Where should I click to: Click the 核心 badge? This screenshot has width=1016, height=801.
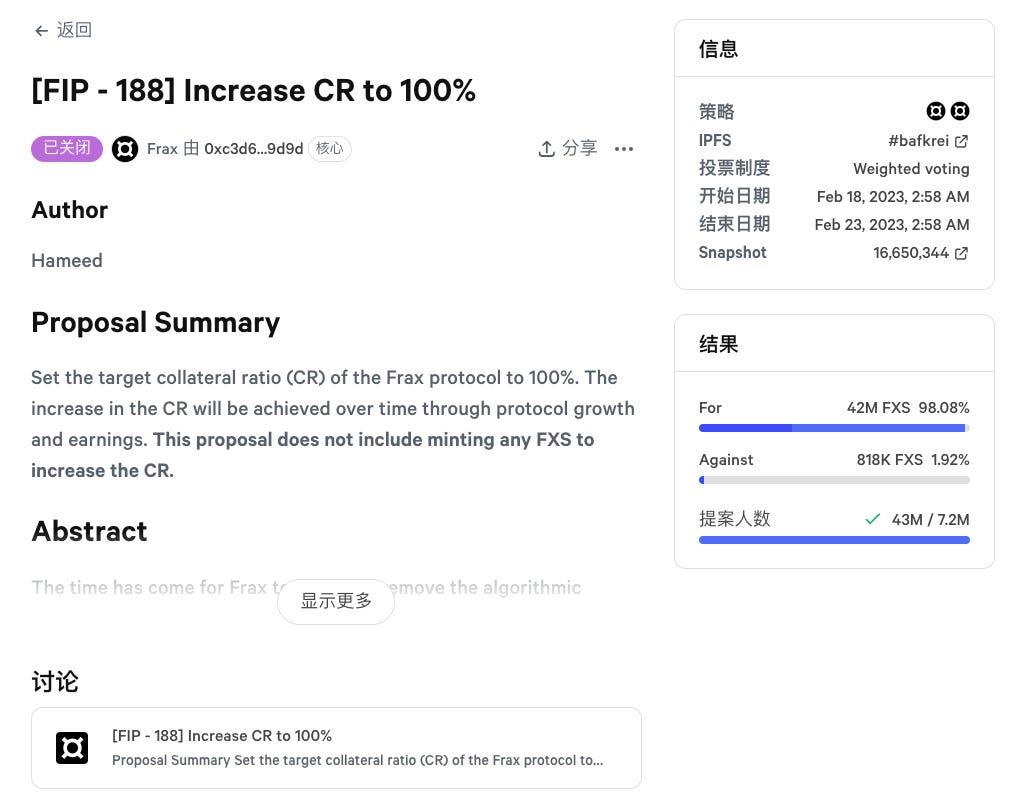(329, 149)
